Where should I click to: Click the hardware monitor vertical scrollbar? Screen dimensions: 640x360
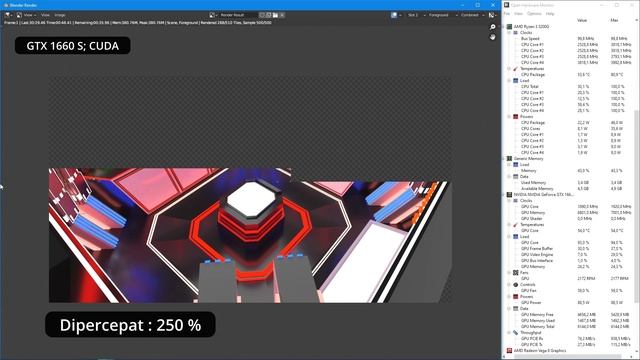coord(637,206)
